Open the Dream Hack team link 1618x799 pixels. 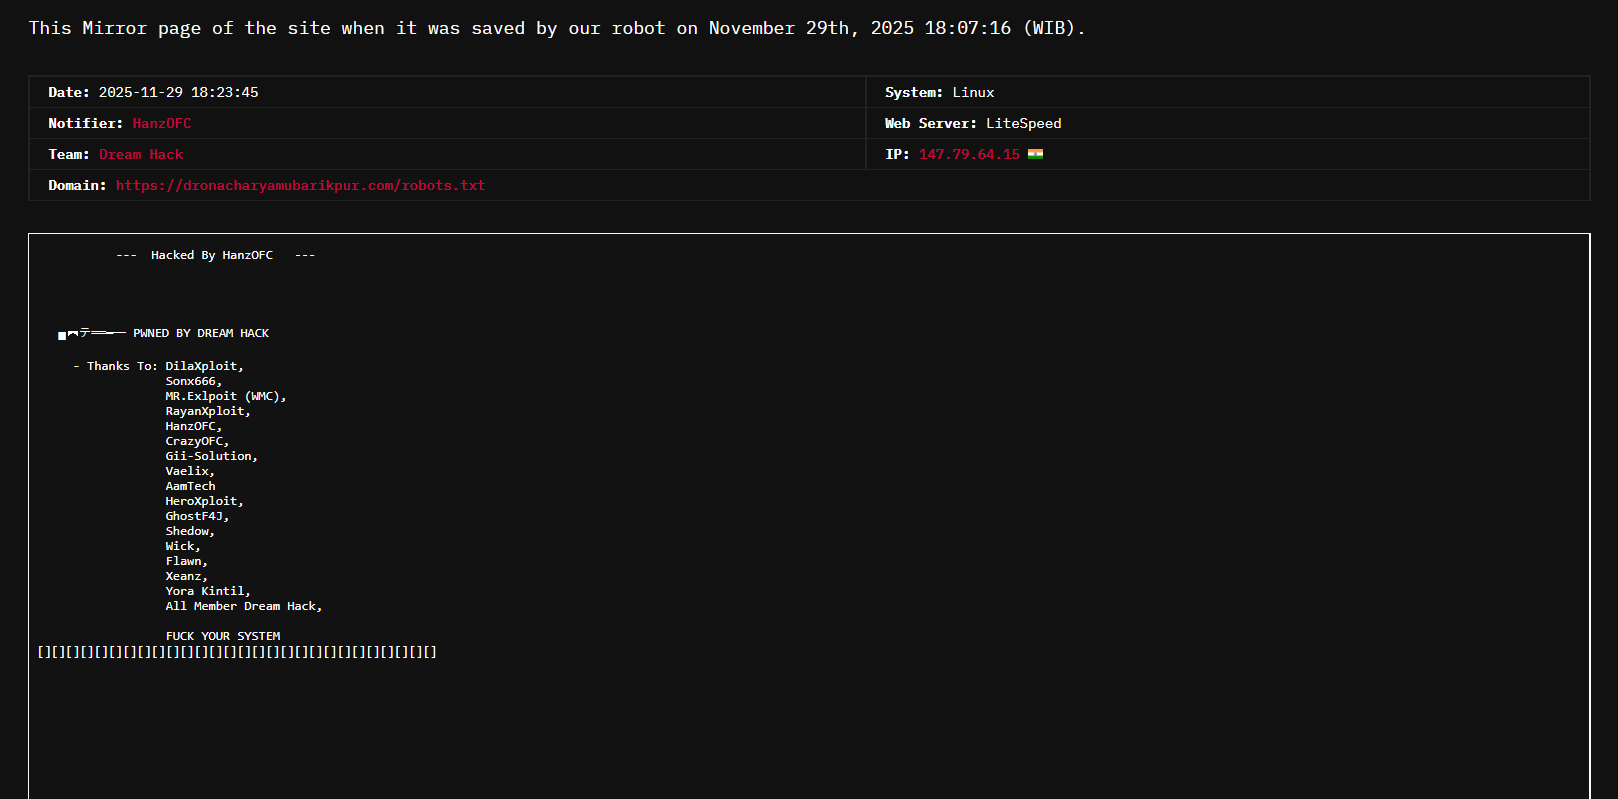point(141,154)
